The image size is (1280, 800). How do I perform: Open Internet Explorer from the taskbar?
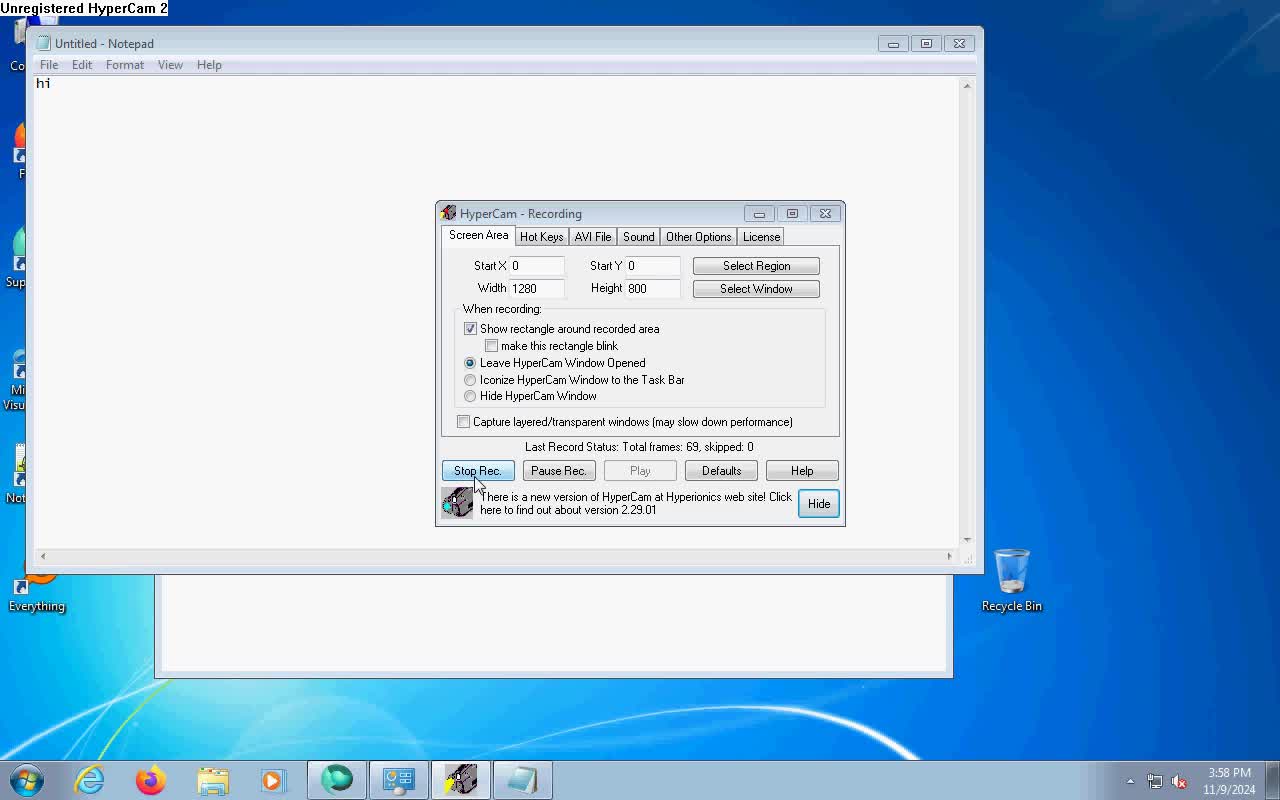coord(90,780)
